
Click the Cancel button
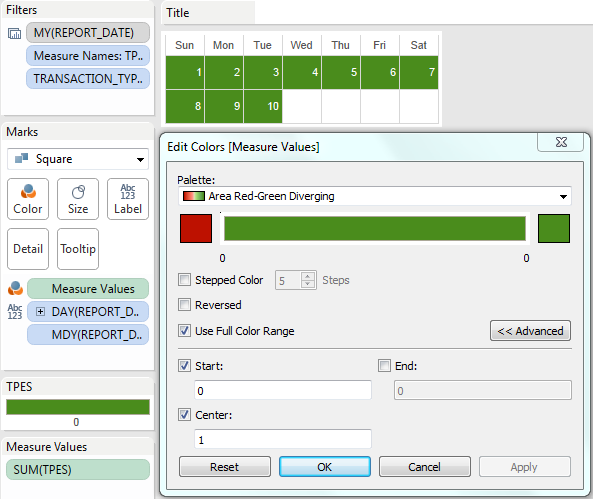click(x=425, y=466)
